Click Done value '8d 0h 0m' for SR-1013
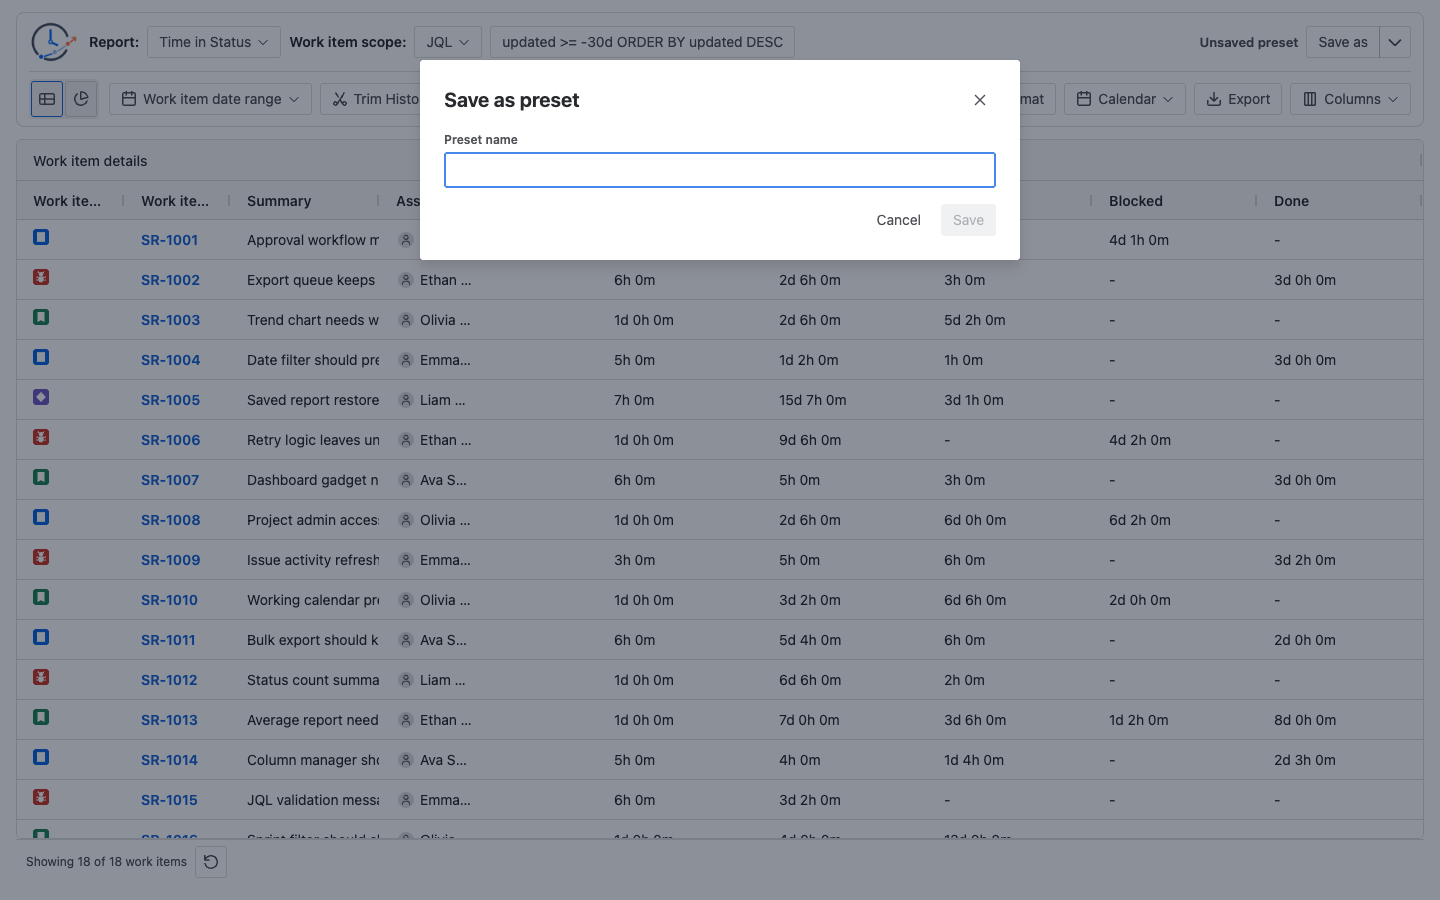Image resolution: width=1440 pixels, height=900 pixels. [x=1305, y=720]
